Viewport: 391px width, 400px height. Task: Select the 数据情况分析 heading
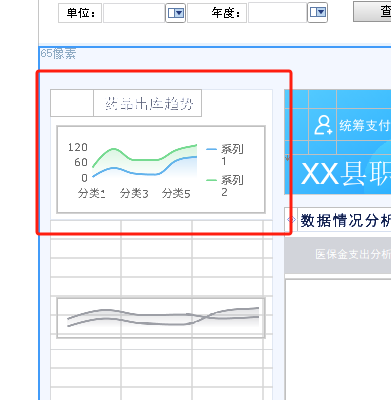[345, 220]
